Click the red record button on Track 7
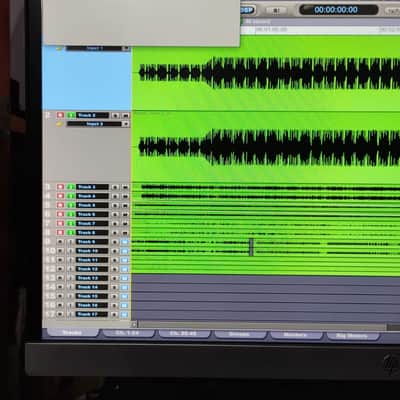The image size is (400, 400). [x=60, y=223]
